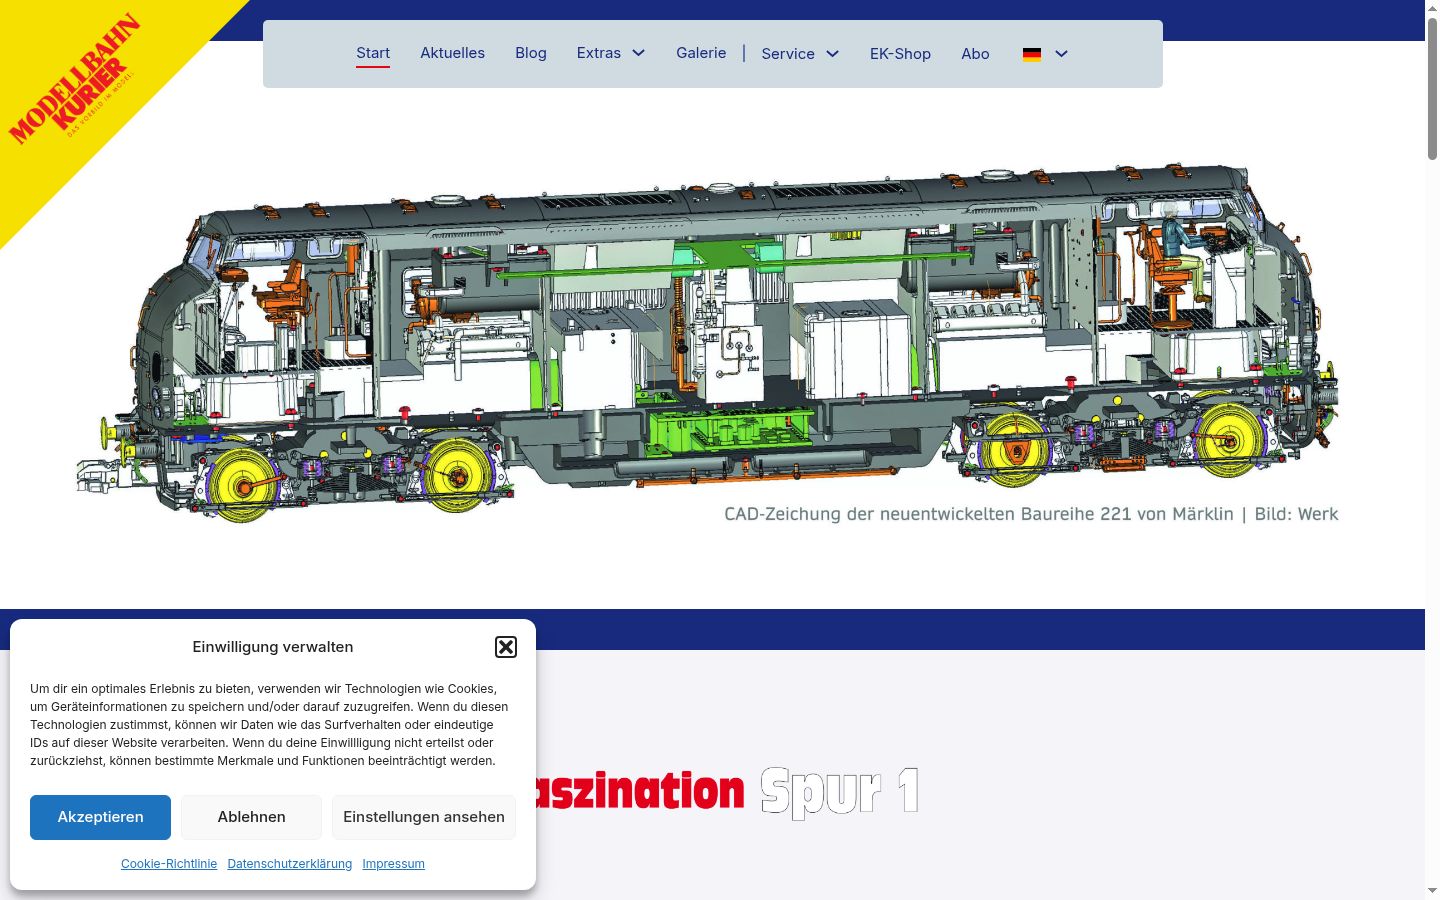Visit the EK-Shop link
Screen dimensions: 1440x900
(x=900, y=54)
